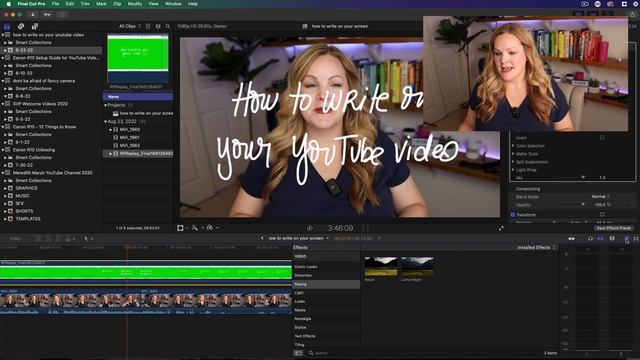Open the Trim menu
This screenshot has height=360, width=640.
[x=85, y=4]
